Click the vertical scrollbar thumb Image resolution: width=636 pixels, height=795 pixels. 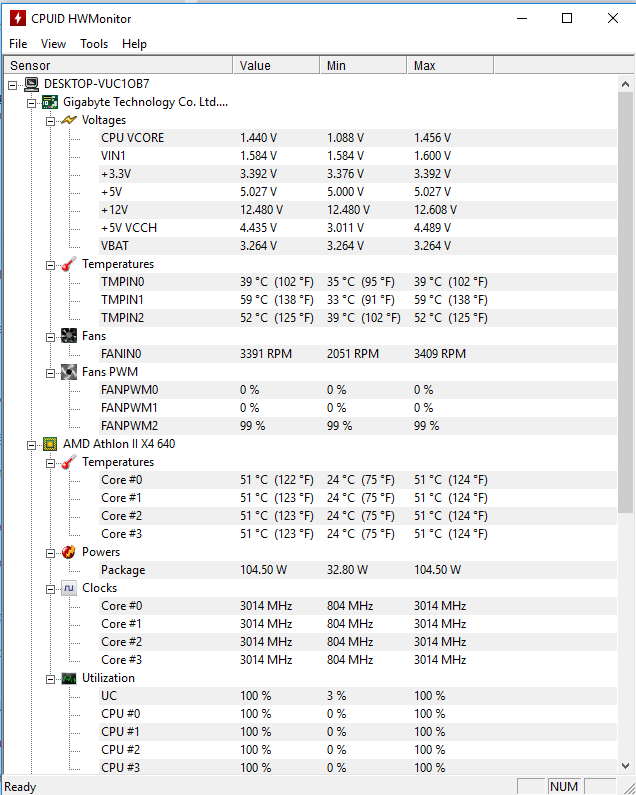tap(626, 300)
